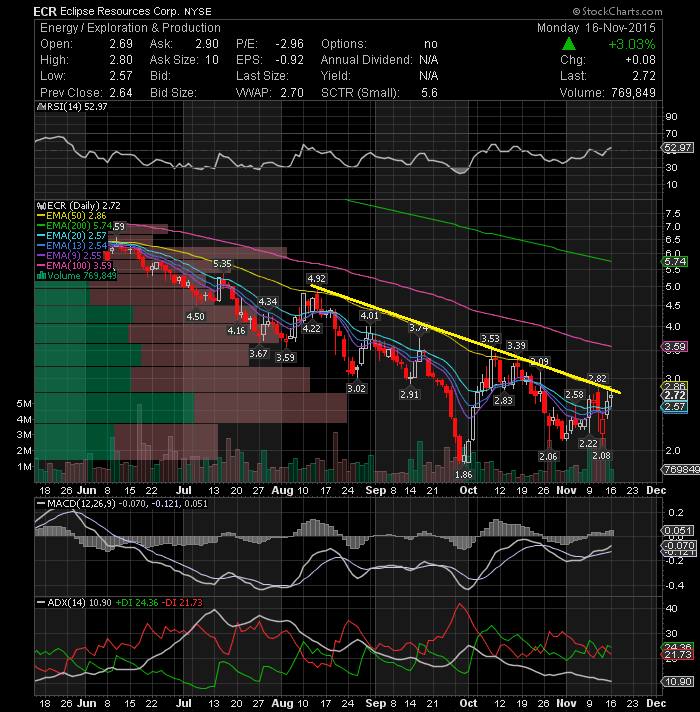Click the 0.051 MACD histogram axis tag
The width and height of the screenshot is (700, 712).
click(677, 531)
